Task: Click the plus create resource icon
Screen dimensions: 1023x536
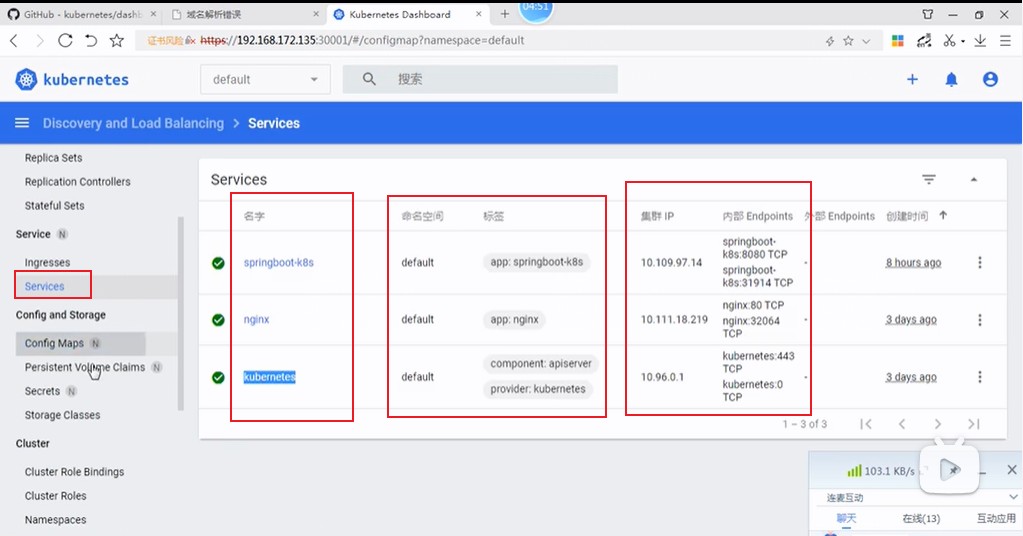Action: (x=912, y=80)
